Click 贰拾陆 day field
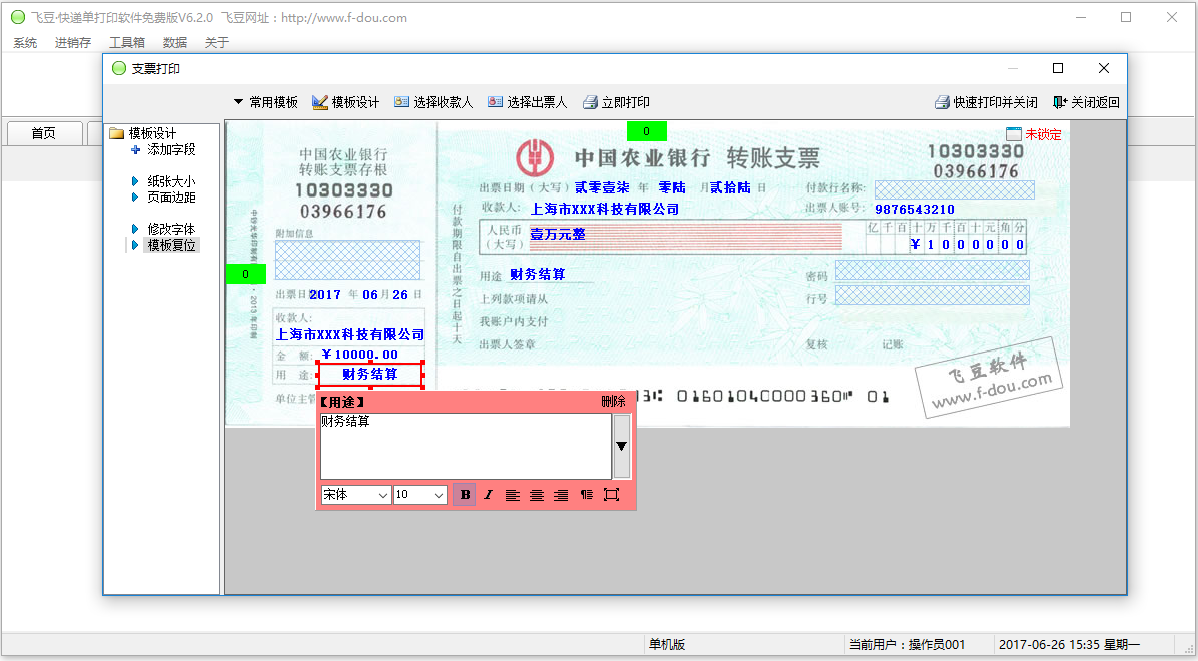The width and height of the screenshot is (1198, 661). 730,187
